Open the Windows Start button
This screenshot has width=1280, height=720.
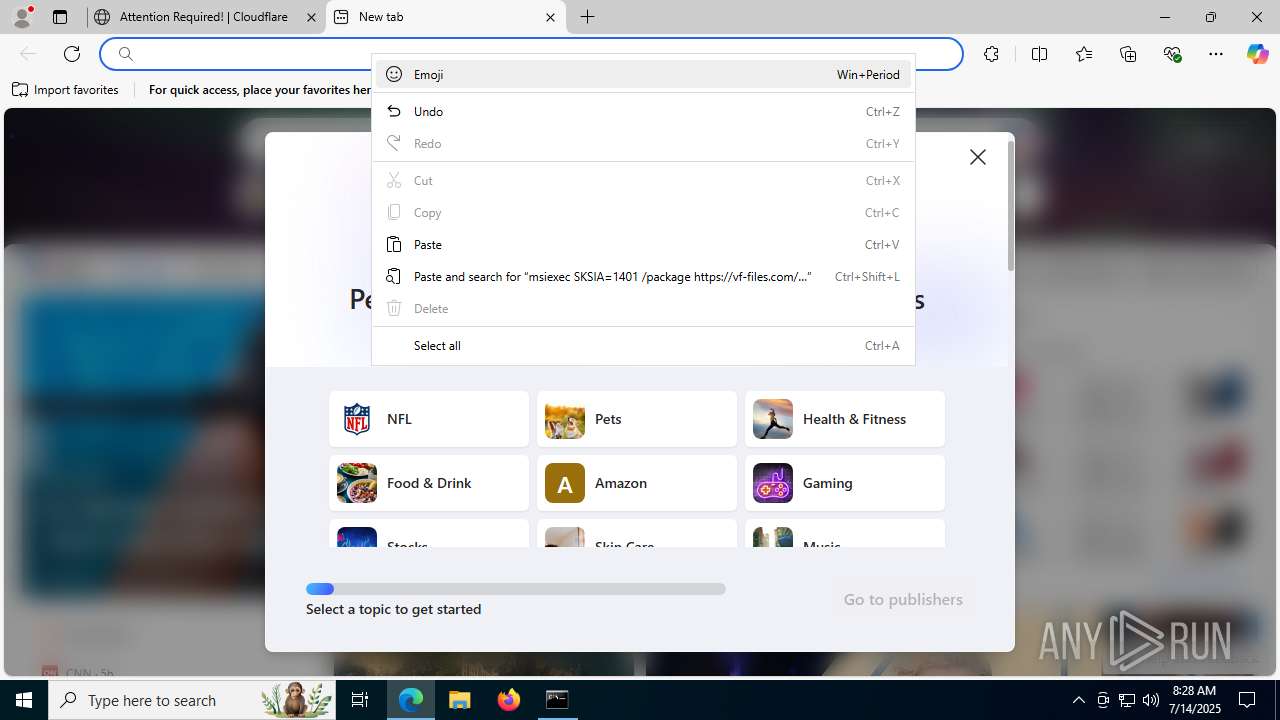24,700
